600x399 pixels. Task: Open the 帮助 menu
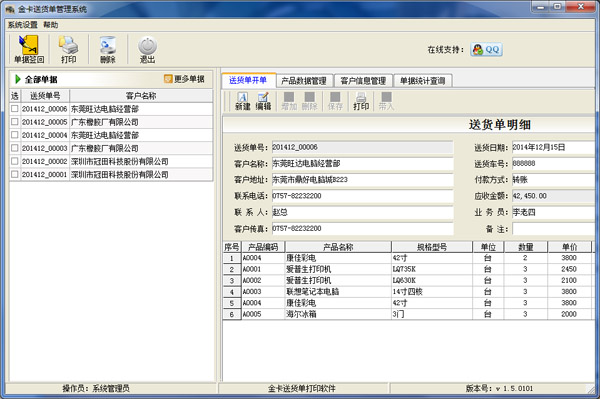tap(51, 25)
